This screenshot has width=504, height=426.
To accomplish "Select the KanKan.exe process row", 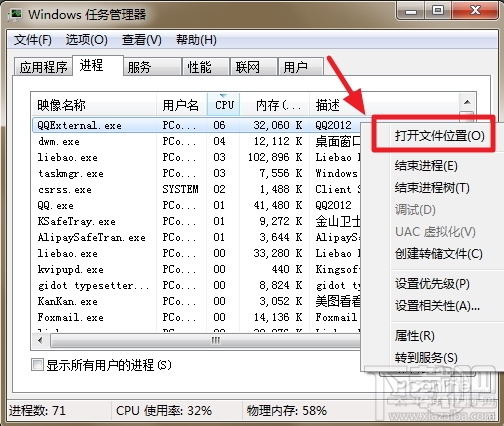I will click(x=197, y=301).
